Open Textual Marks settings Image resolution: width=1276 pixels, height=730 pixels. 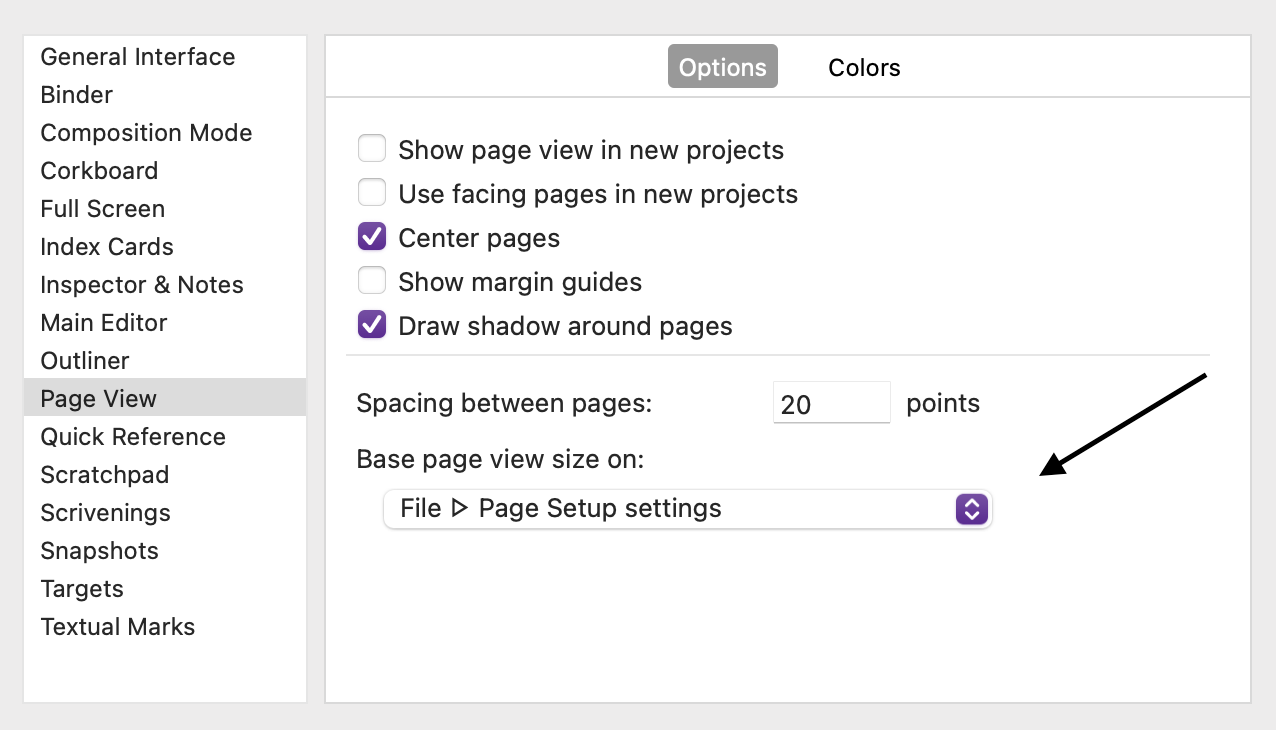165,627
